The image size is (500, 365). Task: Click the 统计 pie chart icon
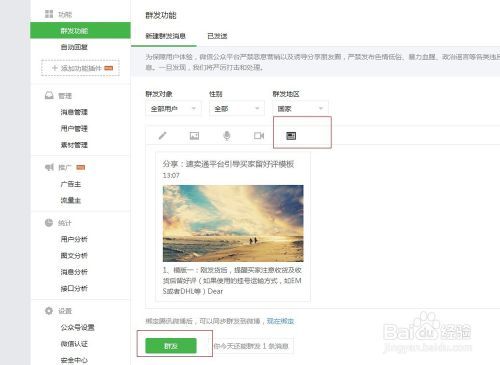click(49, 222)
